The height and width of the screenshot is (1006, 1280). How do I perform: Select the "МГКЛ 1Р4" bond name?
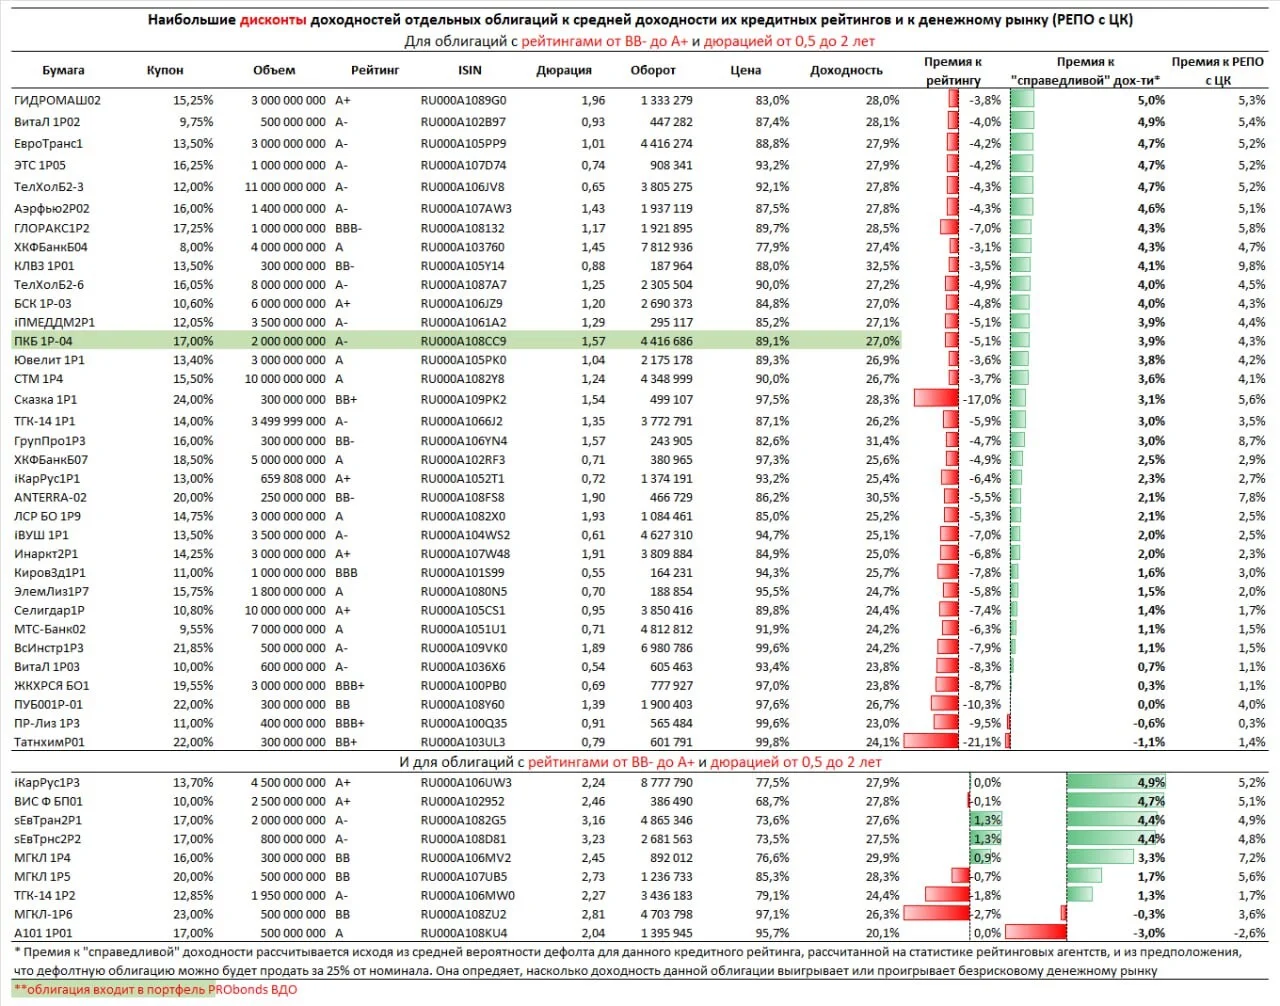pyautogui.click(x=43, y=858)
